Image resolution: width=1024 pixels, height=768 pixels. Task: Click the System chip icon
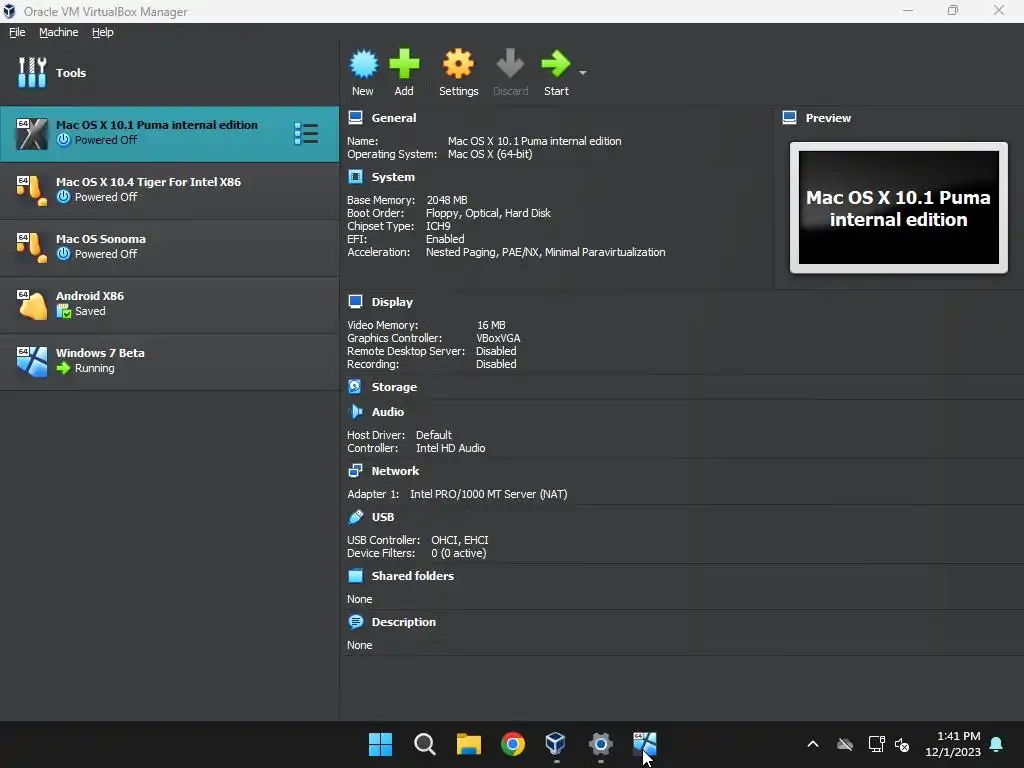click(x=355, y=176)
